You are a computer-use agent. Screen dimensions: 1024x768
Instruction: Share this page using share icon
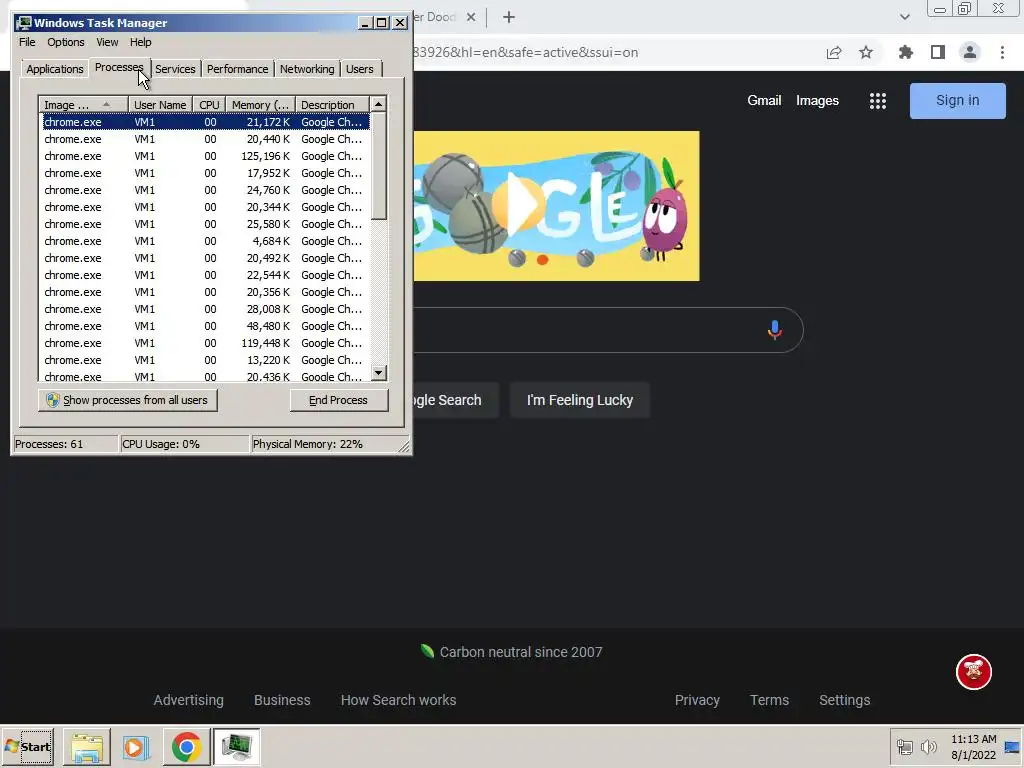click(834, 52)
